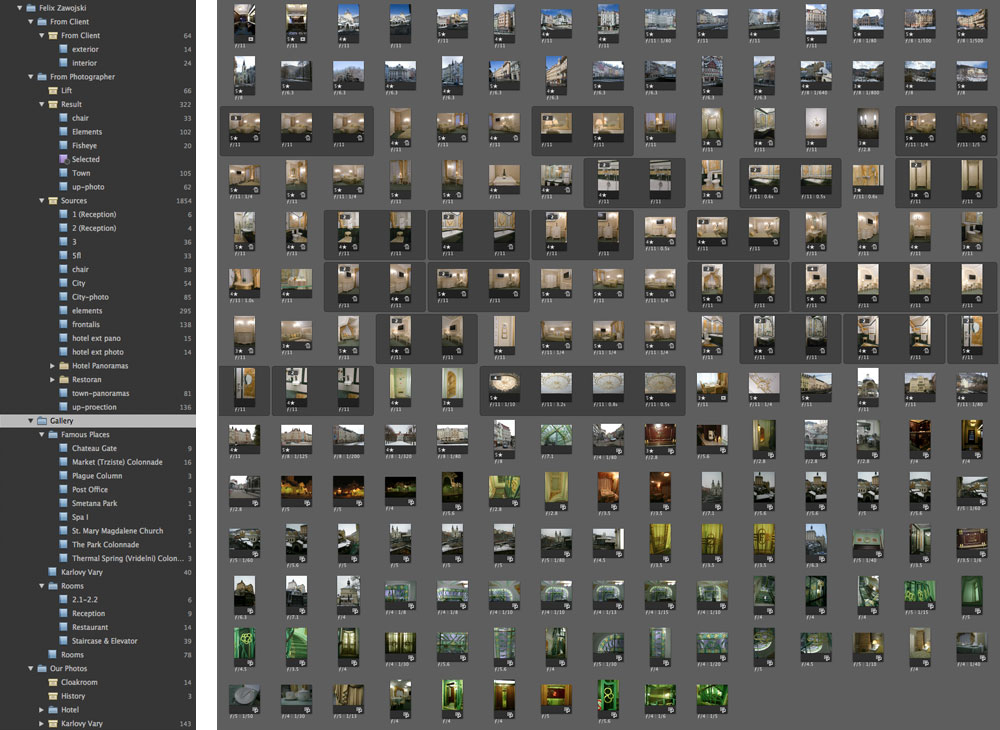Click the Gallery folder icon
The height and width of the screenshot is (730, 1000).
click(42, 421)
